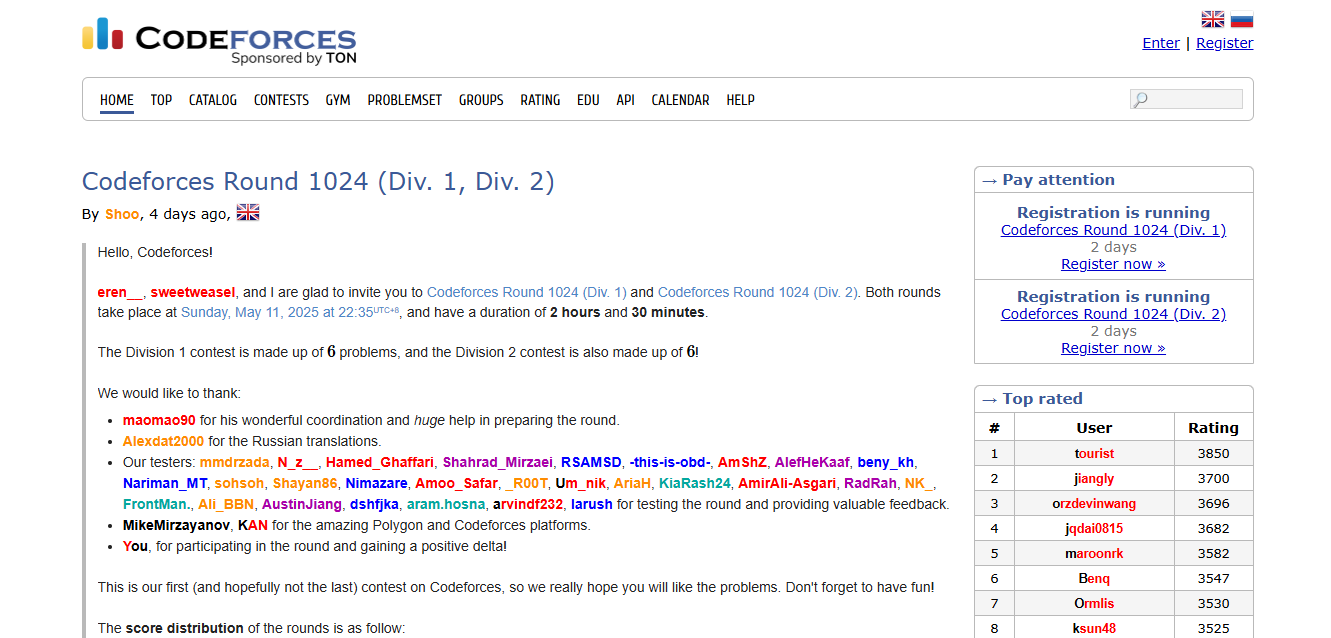Click the Sunday, May 11, 2025 time link
This screenshot has width=1331, height=638.
click(x=290, y=312)
